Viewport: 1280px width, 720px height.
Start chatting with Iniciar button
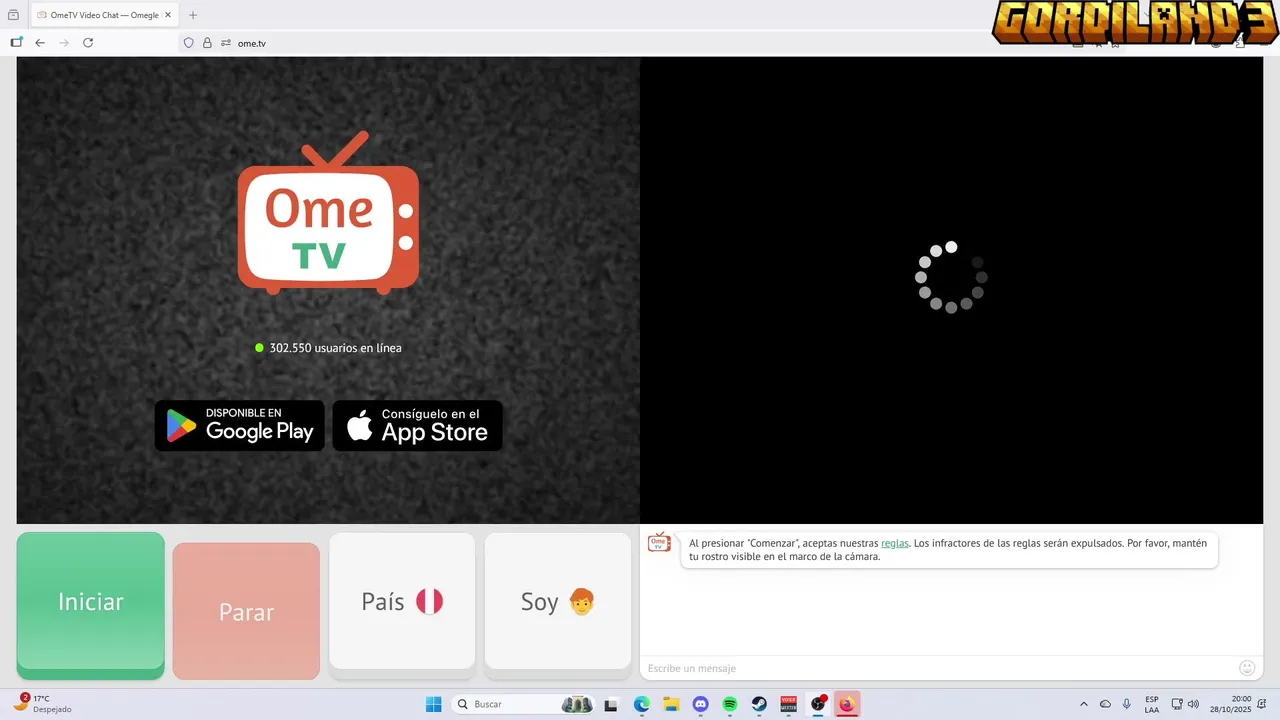pos(91,604)
